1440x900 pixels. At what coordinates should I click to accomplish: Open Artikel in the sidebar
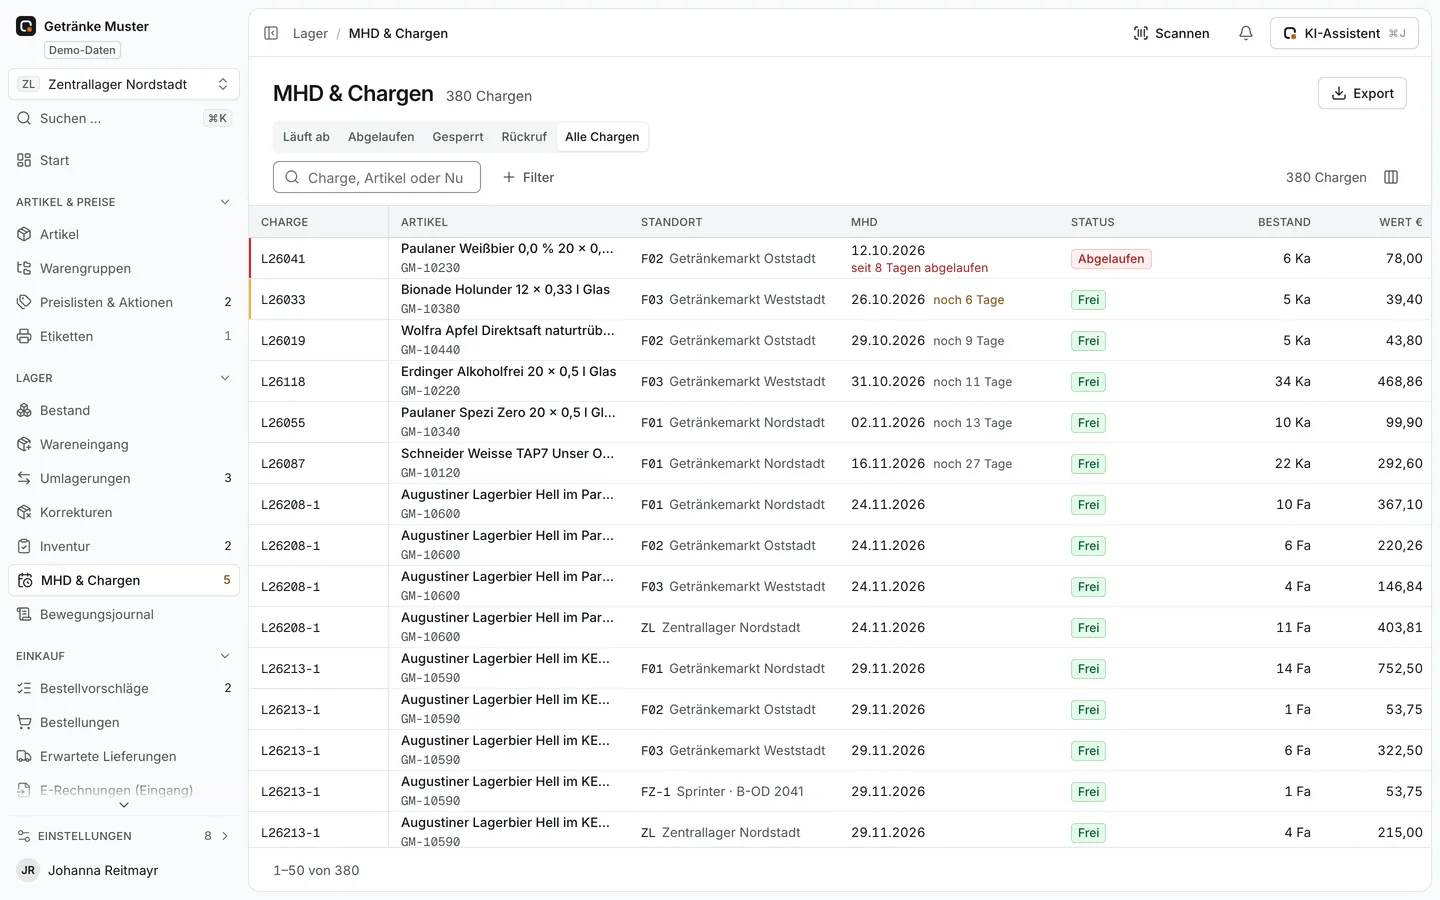click(x=124, y=234)
